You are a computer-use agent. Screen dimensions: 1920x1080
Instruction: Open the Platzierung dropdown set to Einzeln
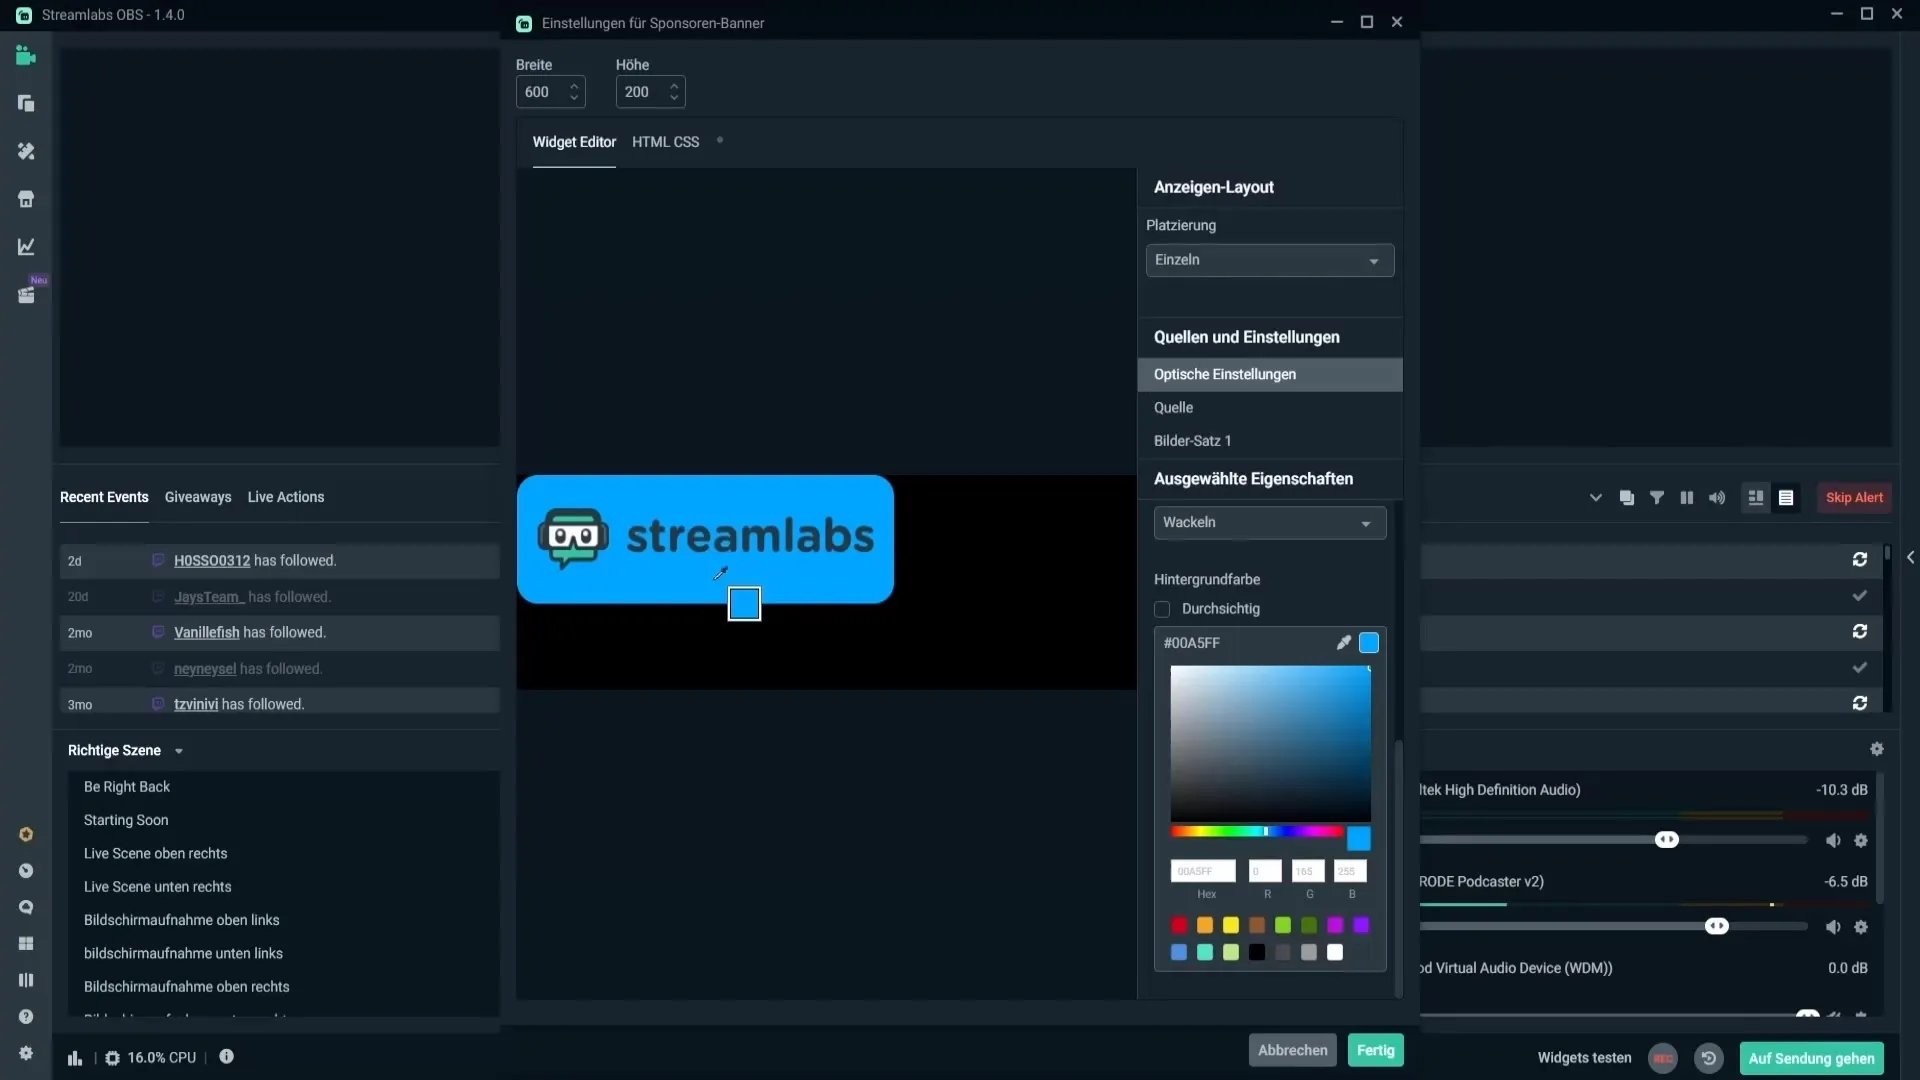coord(1270,260)
